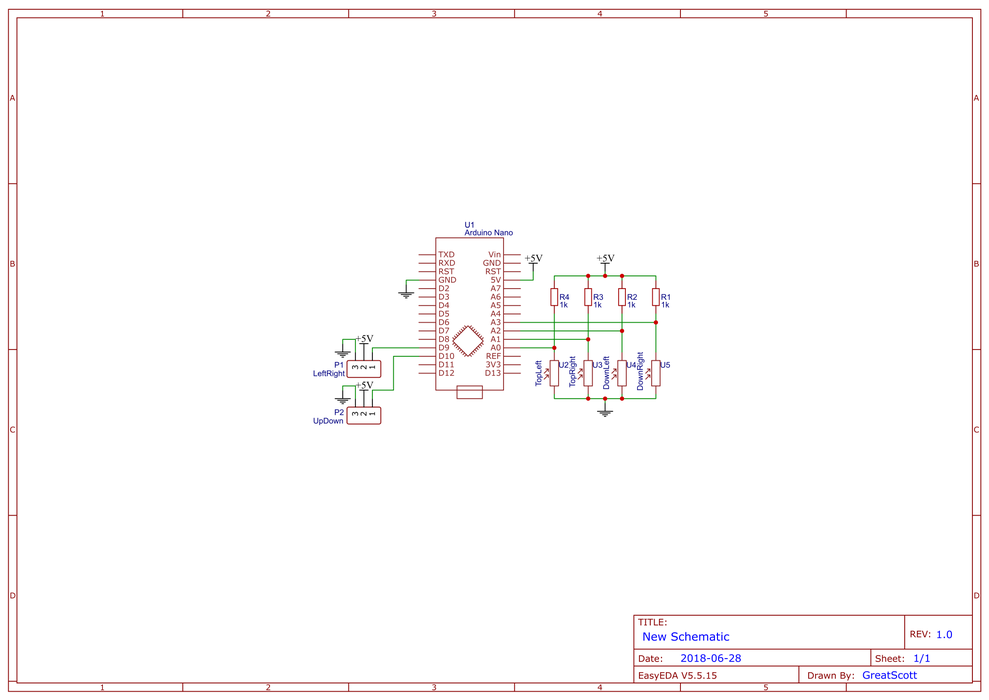The height and width of the screenshot is (700, 989).
Task: Click the green wire from D9 to P1
Action: 395,347
